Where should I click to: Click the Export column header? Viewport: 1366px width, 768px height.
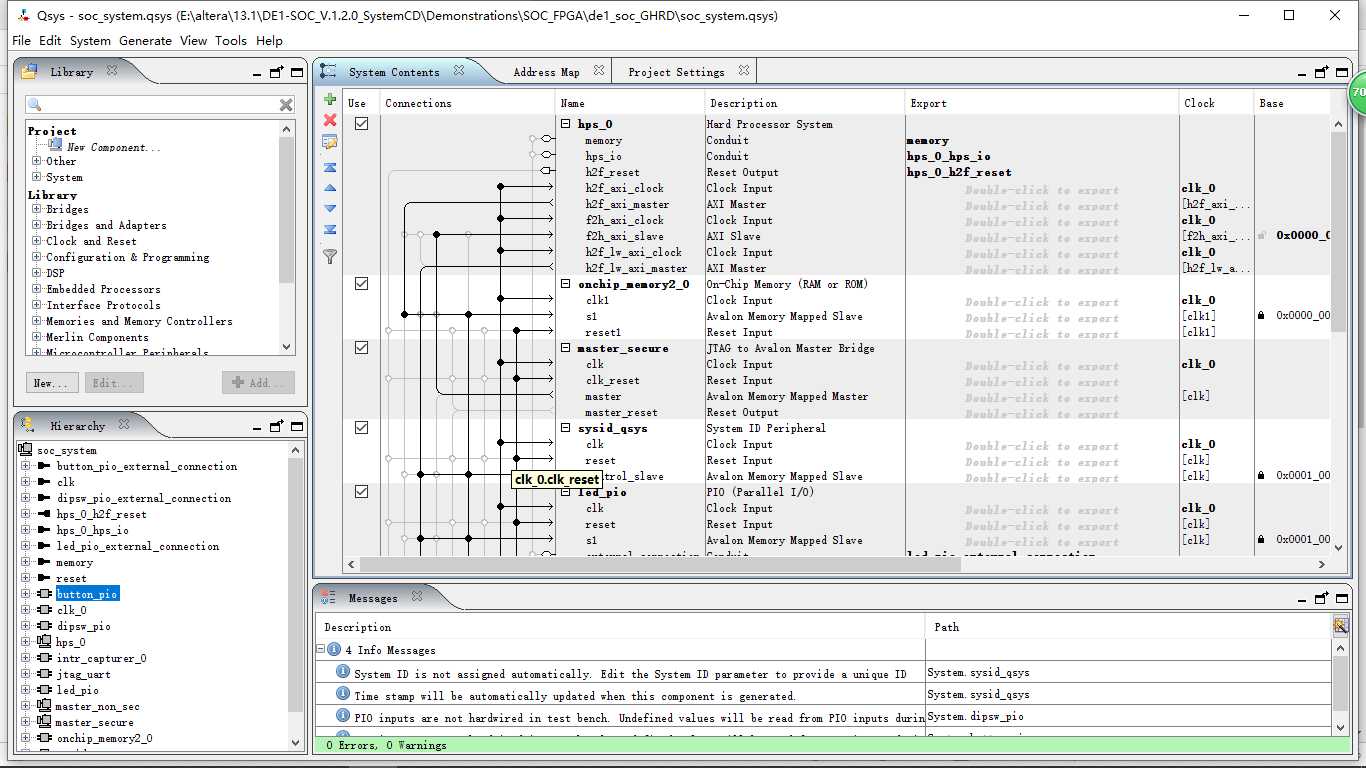click(x=1042, y=103)
